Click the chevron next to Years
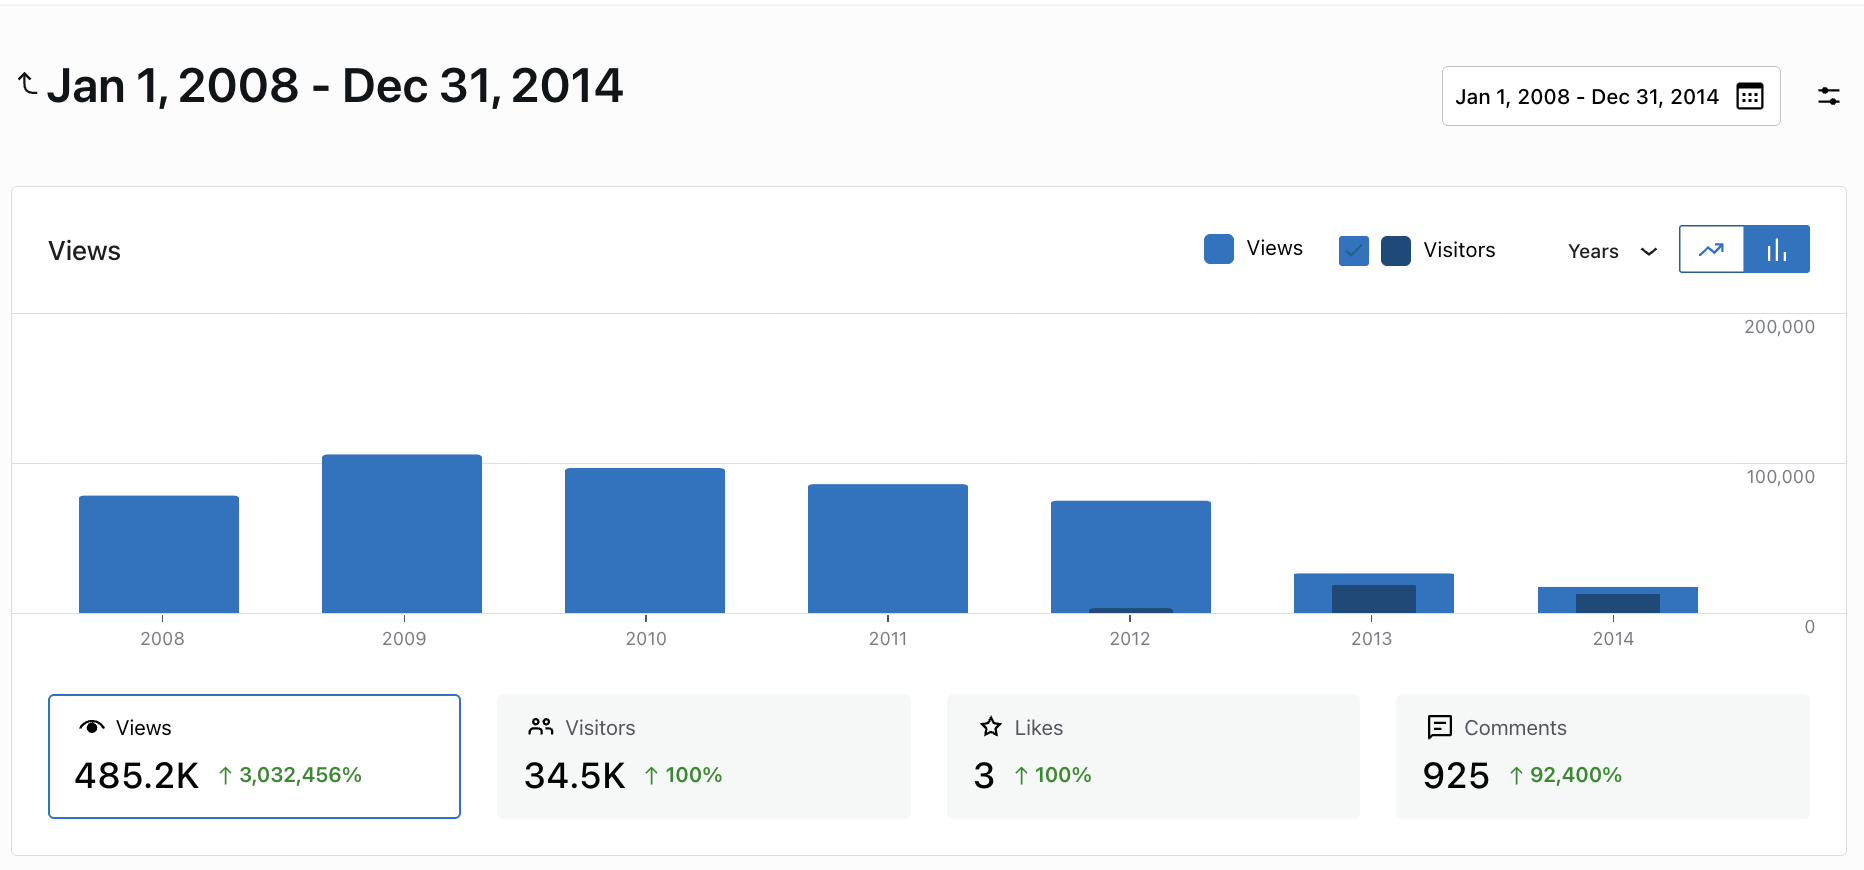Screen dimensions: 1864x870 [x=1649, y=252]
